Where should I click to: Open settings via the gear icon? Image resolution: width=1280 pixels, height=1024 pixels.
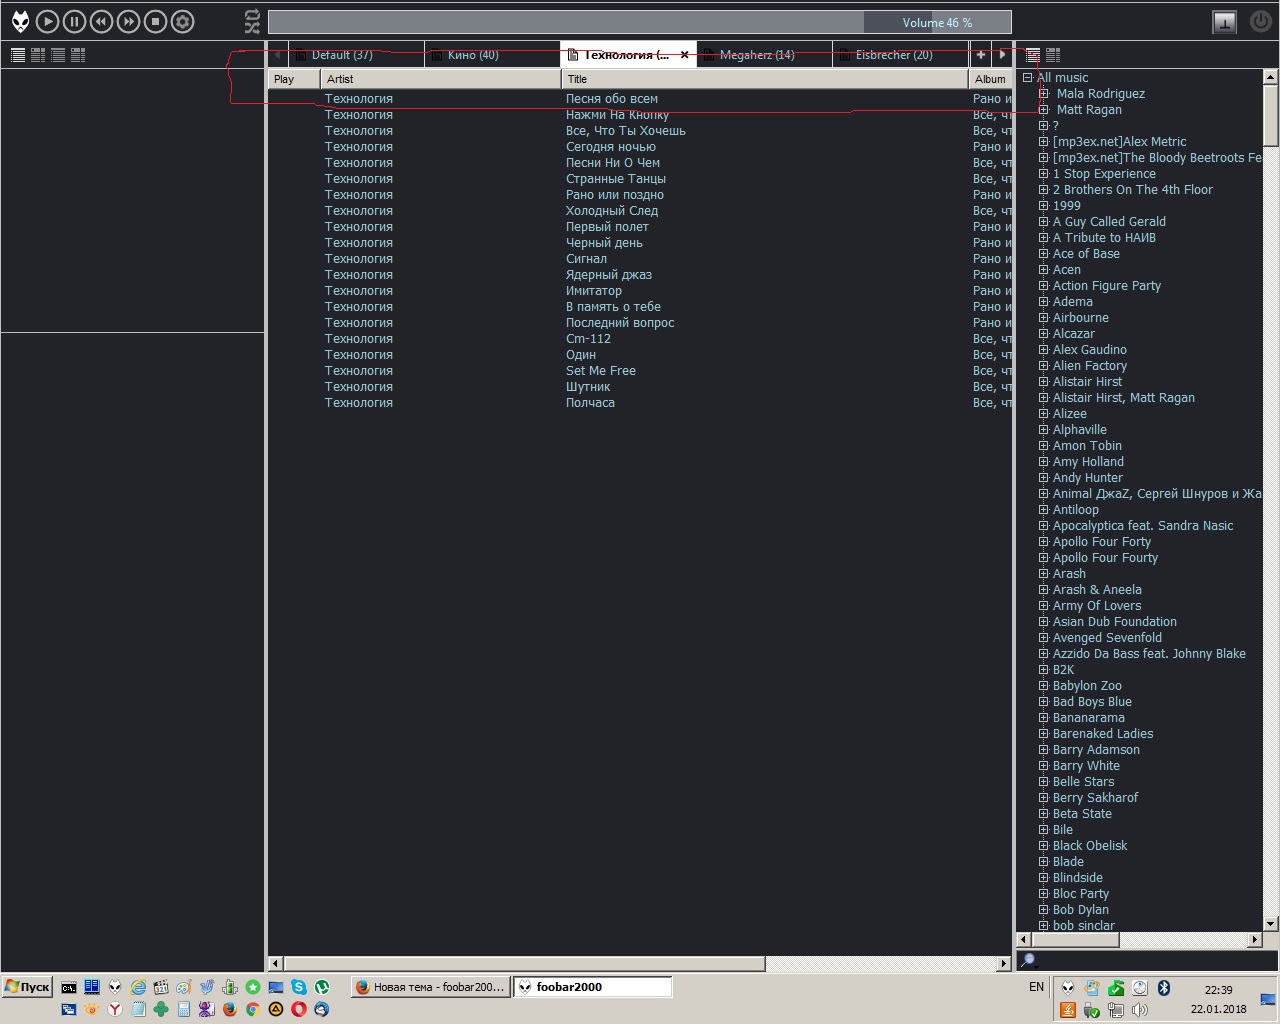coord(182,21)
